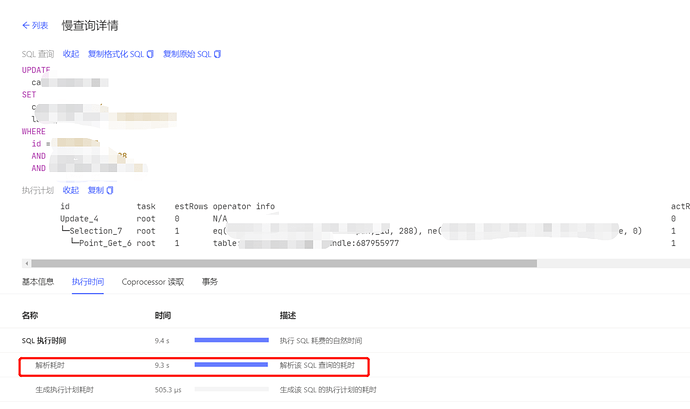This screenshot has width=690, height=409.
Task: Click the UPDATE keyword in SQL
Action: pos(36,70)
